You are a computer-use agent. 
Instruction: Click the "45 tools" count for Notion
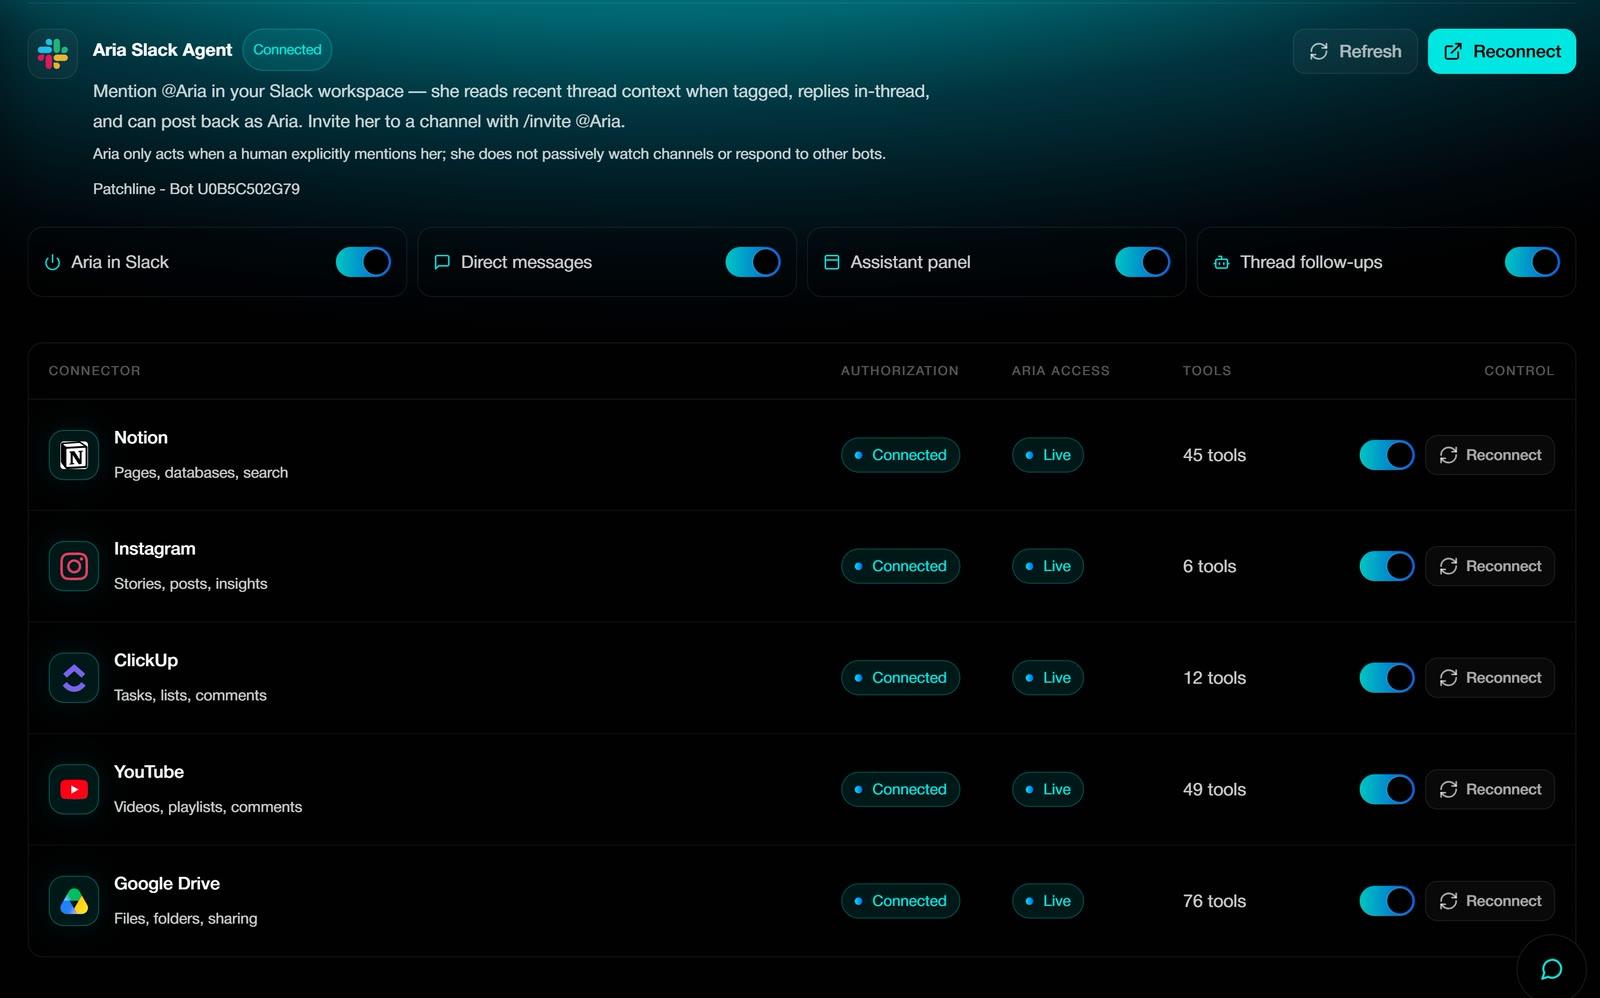click(x=1214, y=455)
